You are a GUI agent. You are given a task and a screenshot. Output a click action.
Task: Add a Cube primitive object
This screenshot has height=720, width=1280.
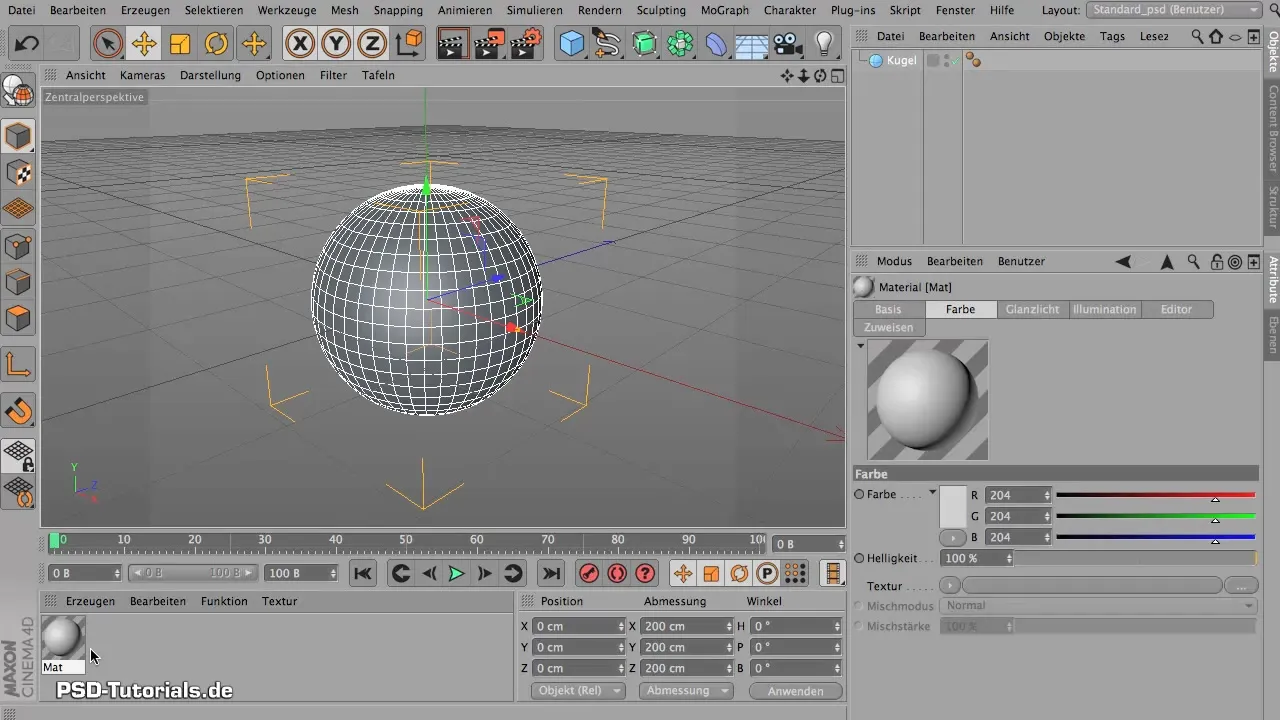point(572,44)
